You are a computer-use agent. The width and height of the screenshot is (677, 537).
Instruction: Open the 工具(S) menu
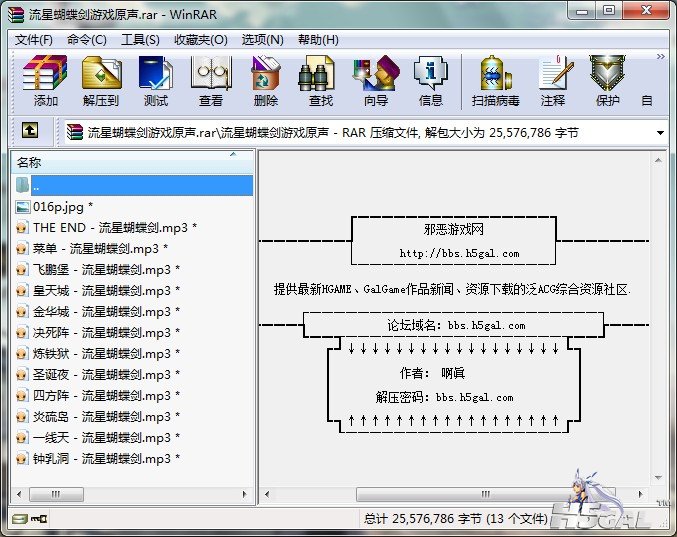(140, 40)
